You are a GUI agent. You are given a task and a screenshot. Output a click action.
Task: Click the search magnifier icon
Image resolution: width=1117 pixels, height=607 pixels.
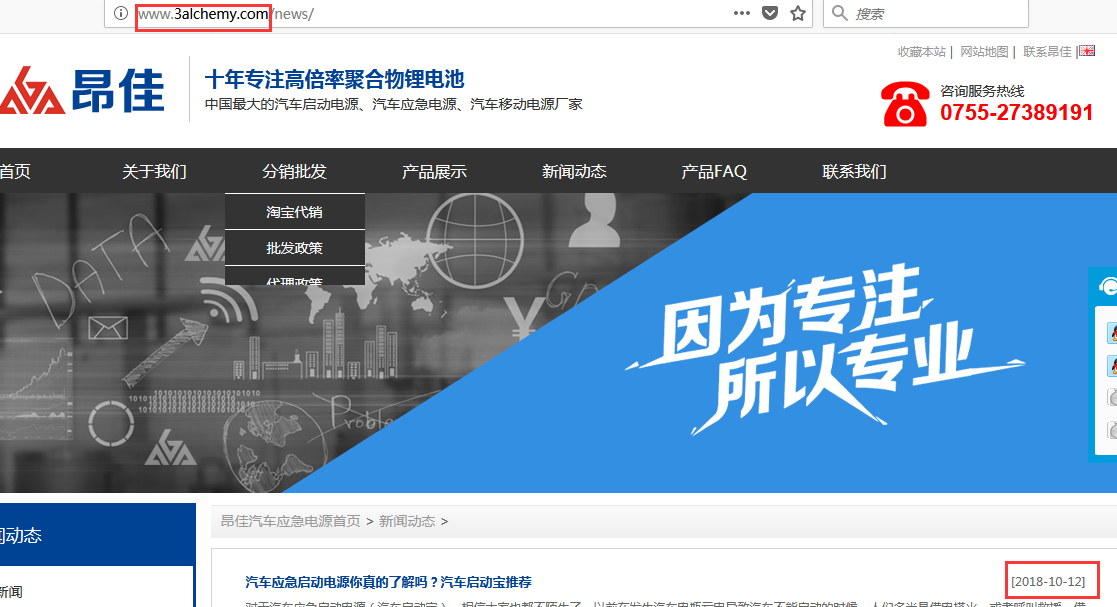click(x=839, y=14)
